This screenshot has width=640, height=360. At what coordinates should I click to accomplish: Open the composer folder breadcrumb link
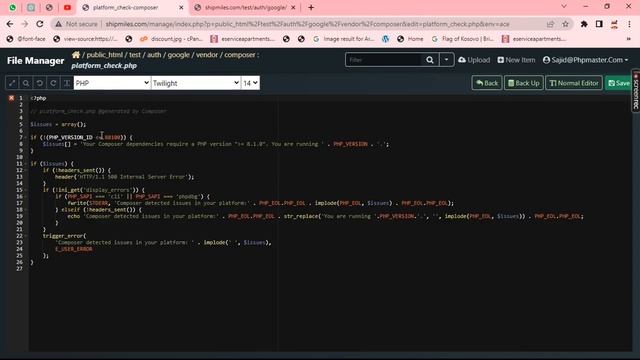(240, 55)
